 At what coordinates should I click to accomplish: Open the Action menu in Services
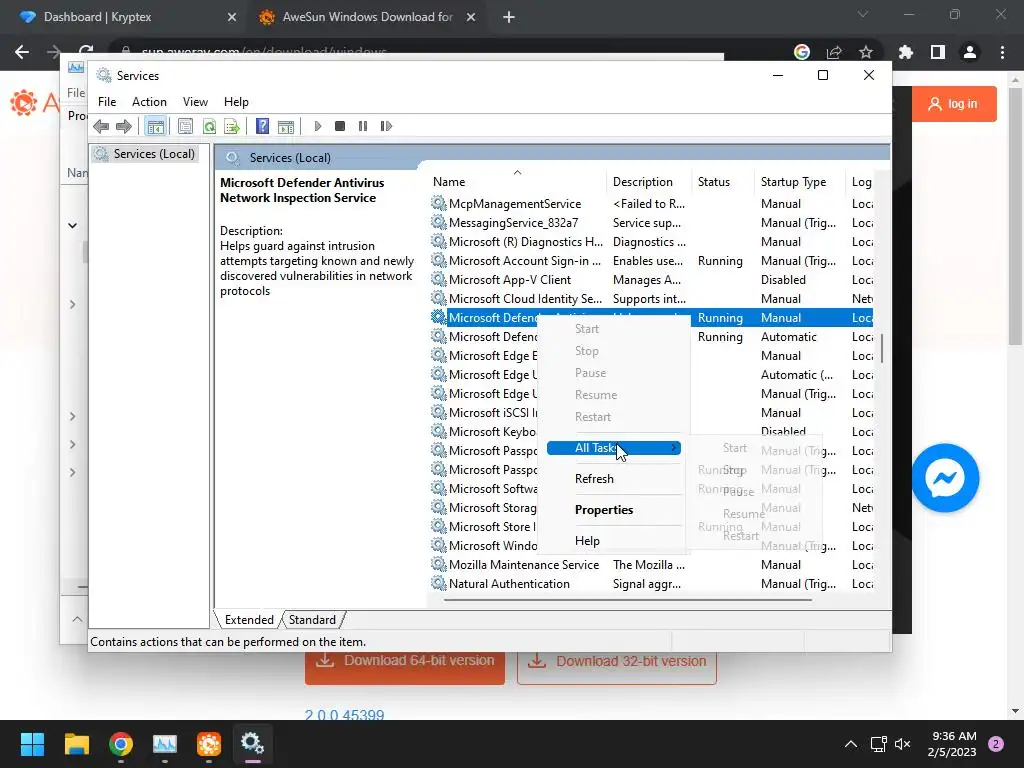pyautogui.click(x=149, y=102)
